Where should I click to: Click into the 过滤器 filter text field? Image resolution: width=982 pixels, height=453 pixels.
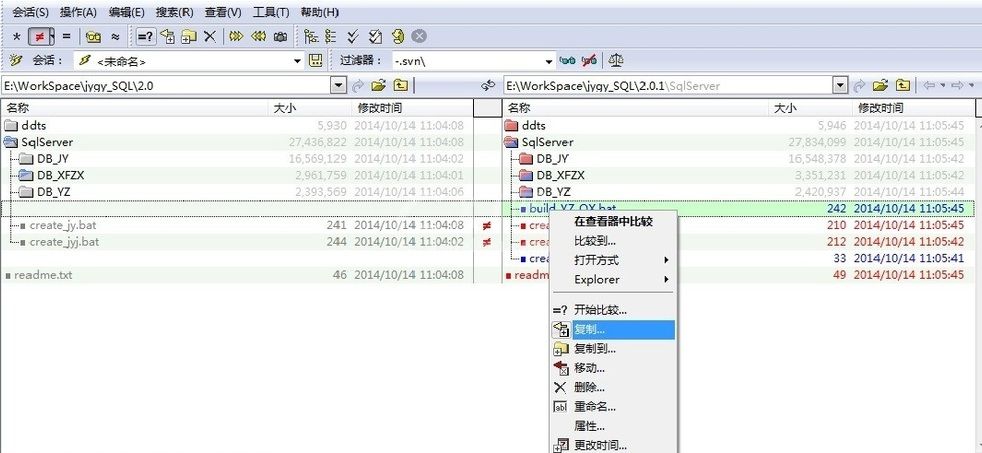pyautogui.click(x=467, y=61)
